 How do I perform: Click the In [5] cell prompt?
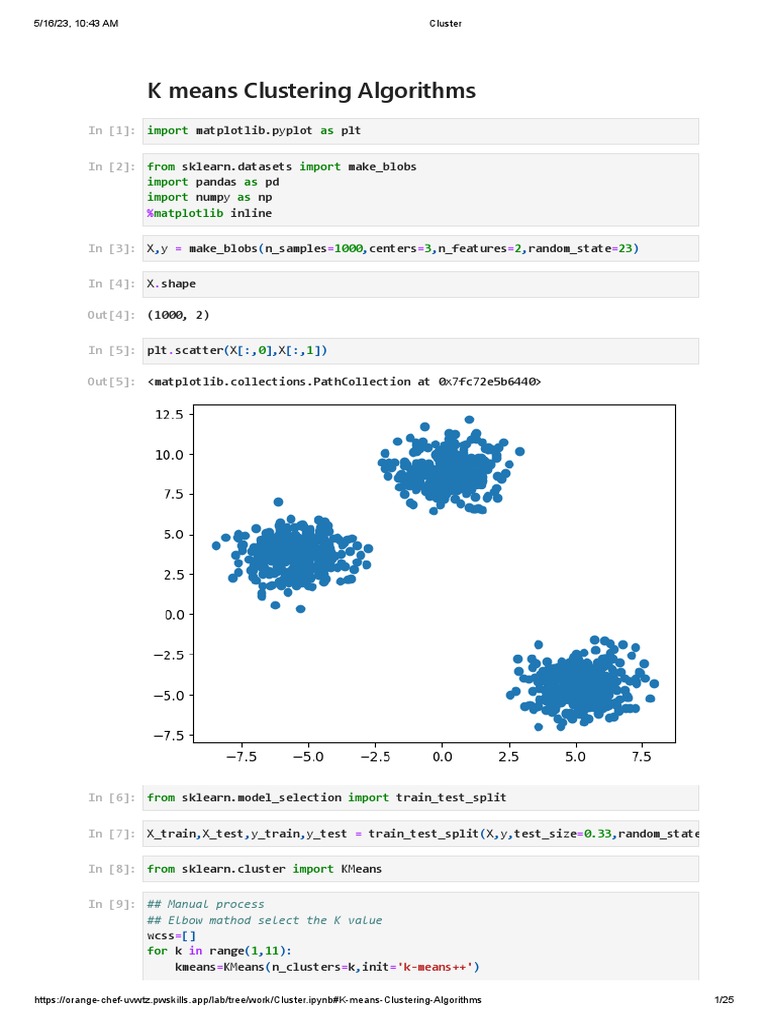click(112, 350)
